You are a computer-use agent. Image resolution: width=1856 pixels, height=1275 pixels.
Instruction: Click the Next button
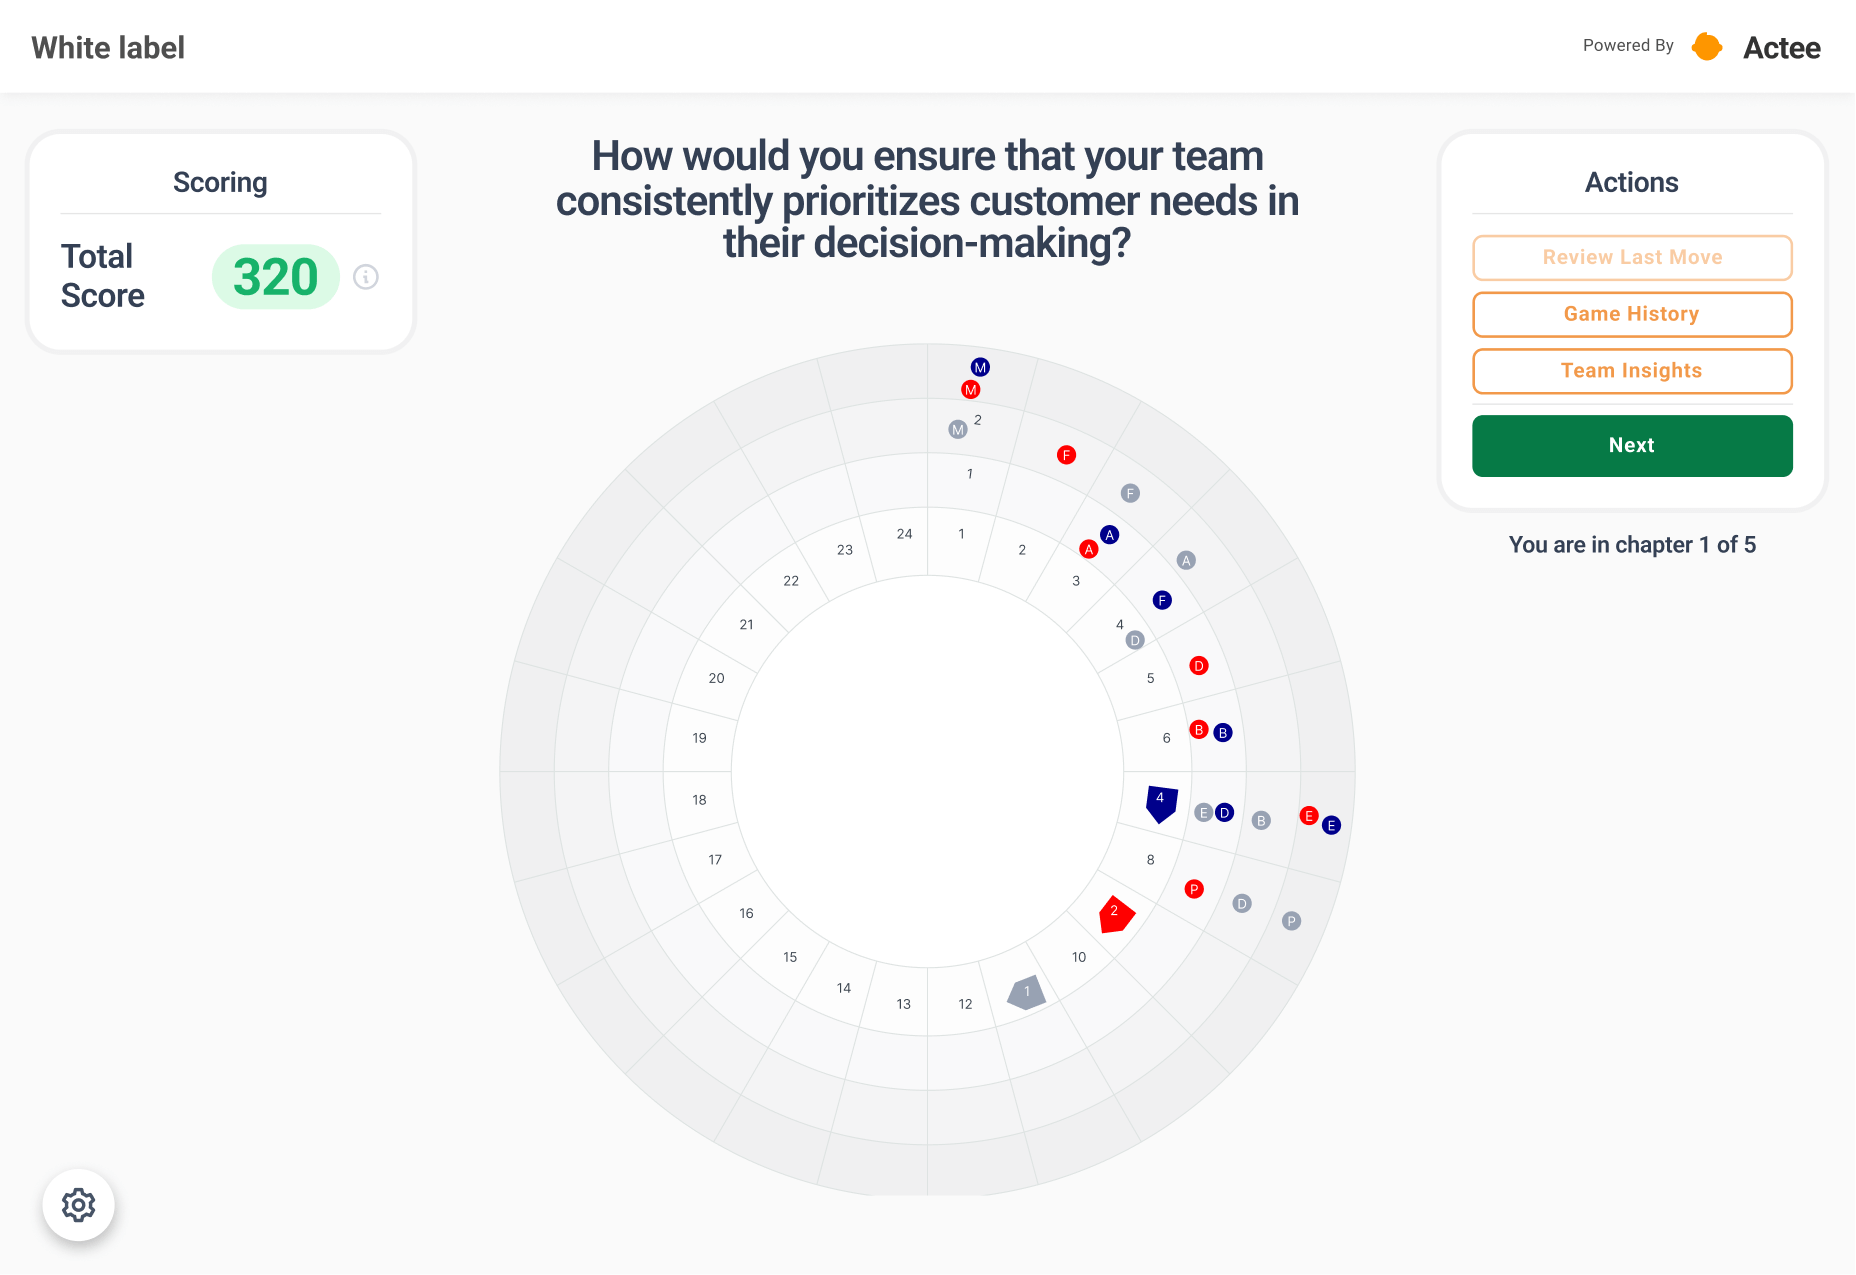pyautogui.click(x=1632, y=446)
